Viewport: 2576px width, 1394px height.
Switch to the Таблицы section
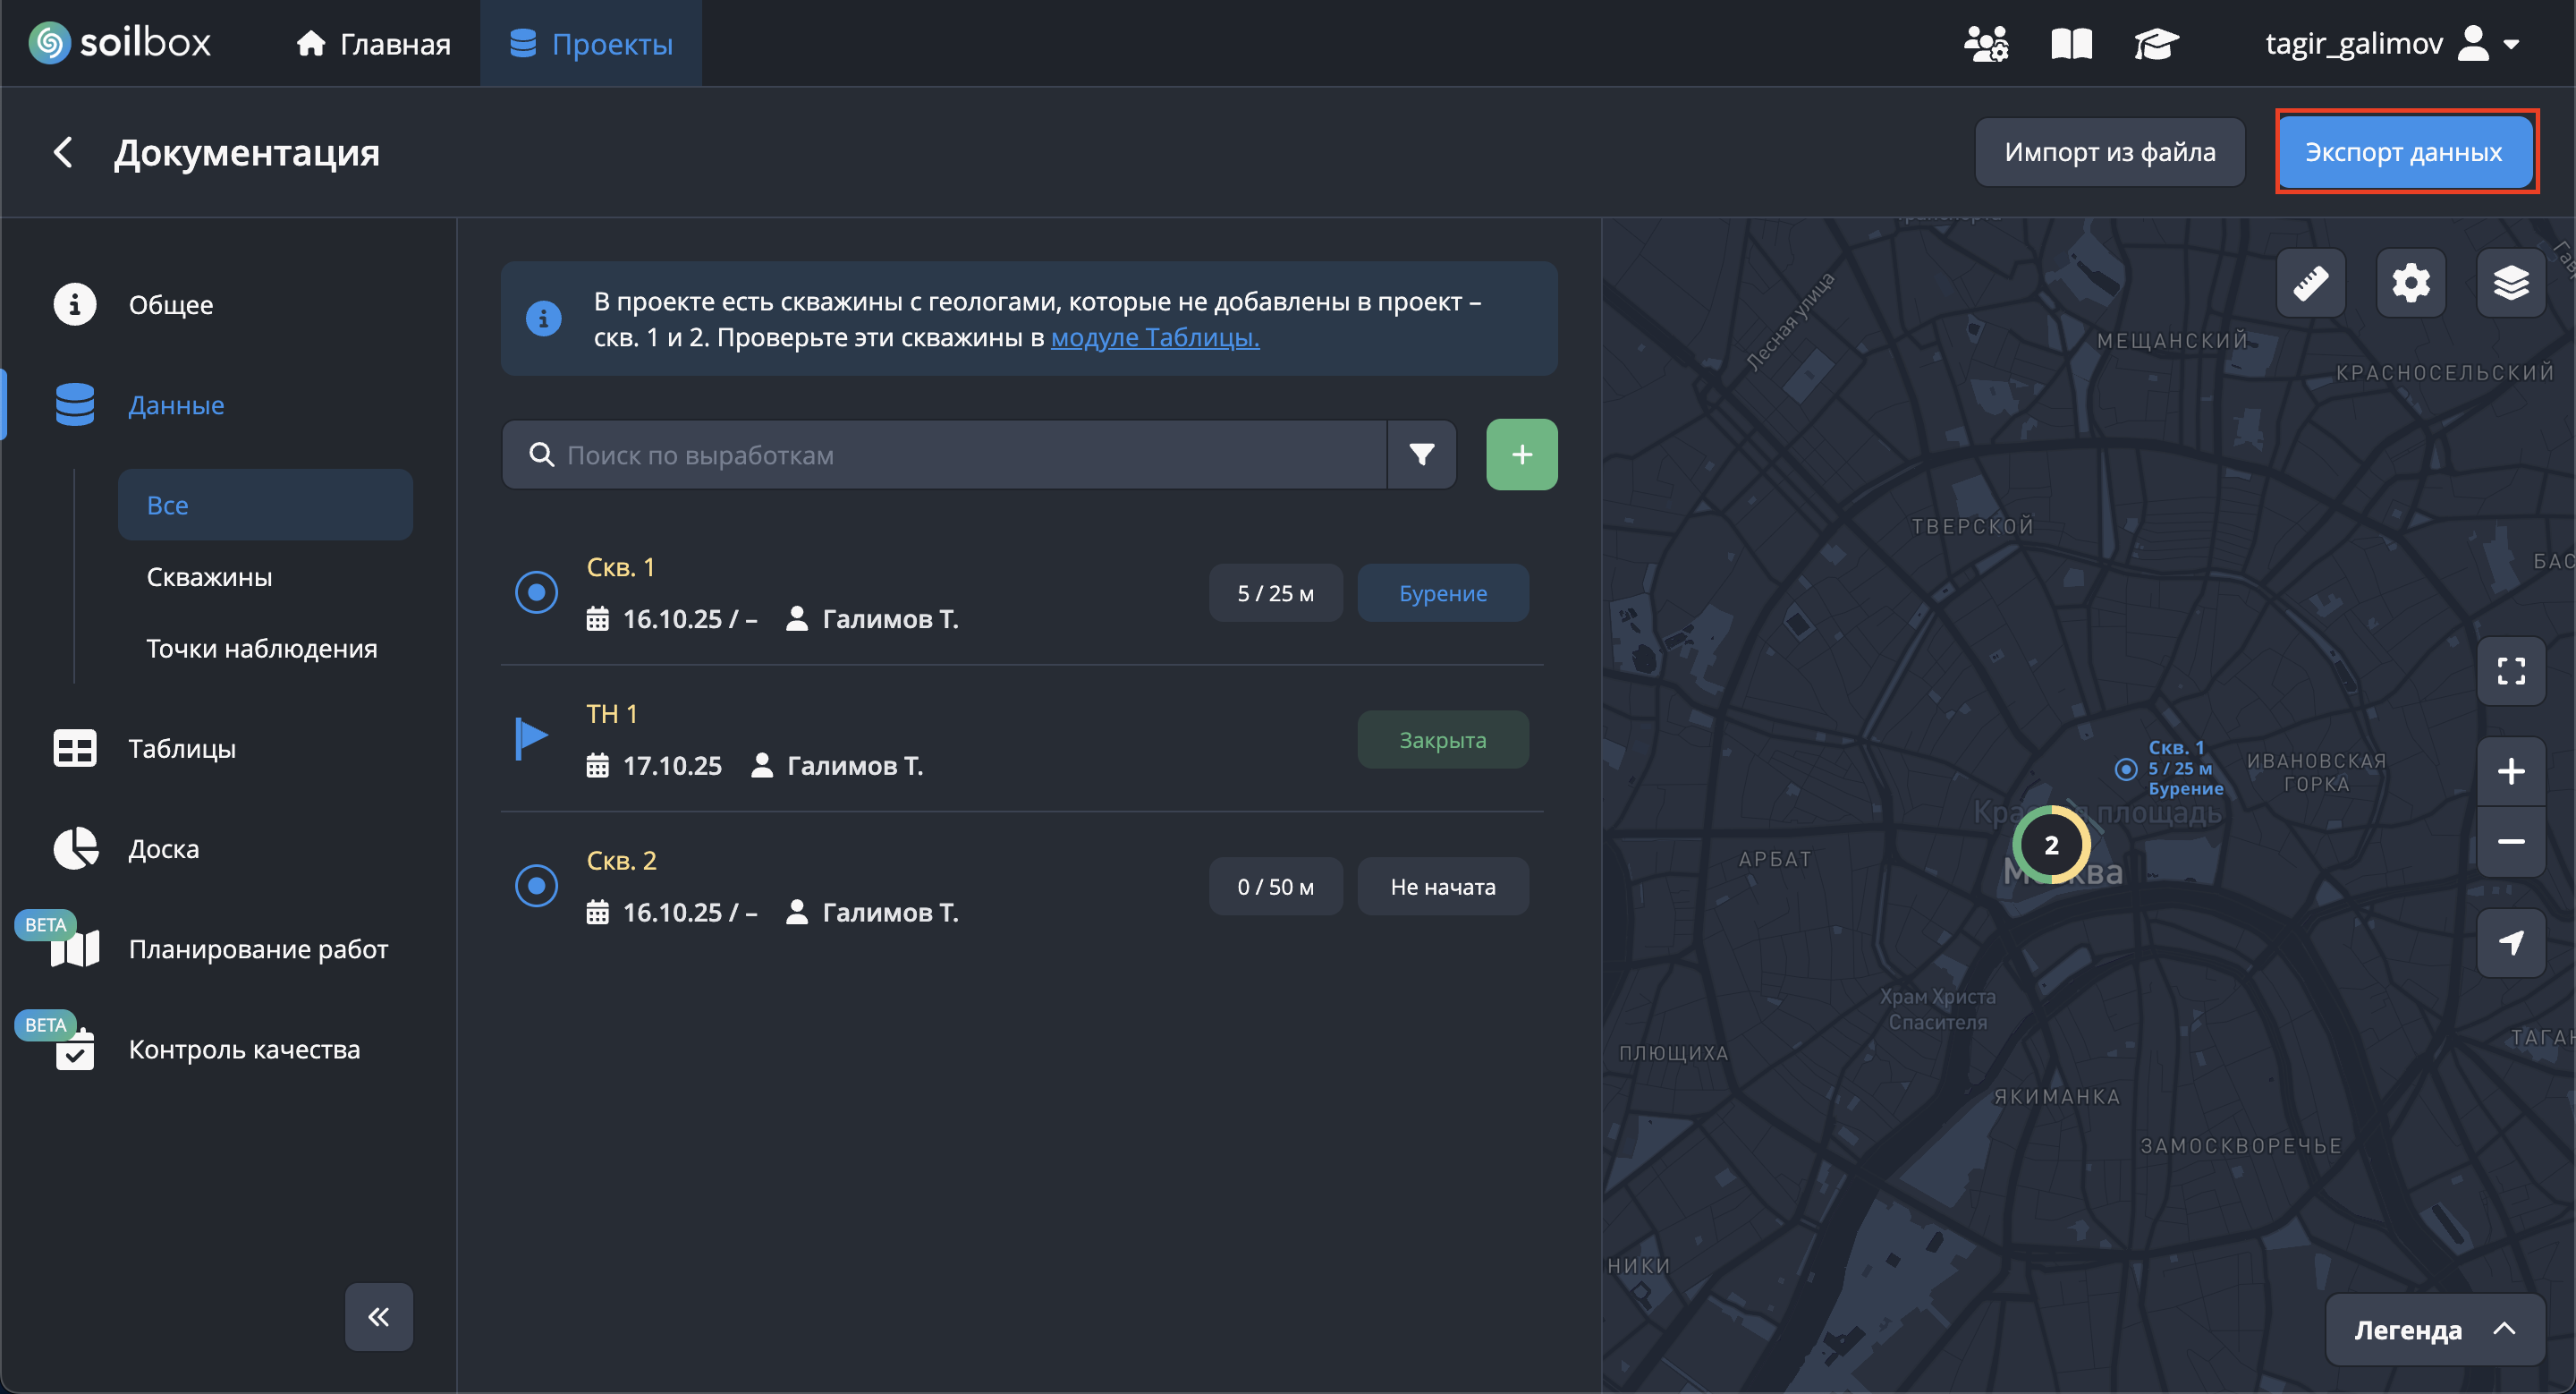(182, 749)
